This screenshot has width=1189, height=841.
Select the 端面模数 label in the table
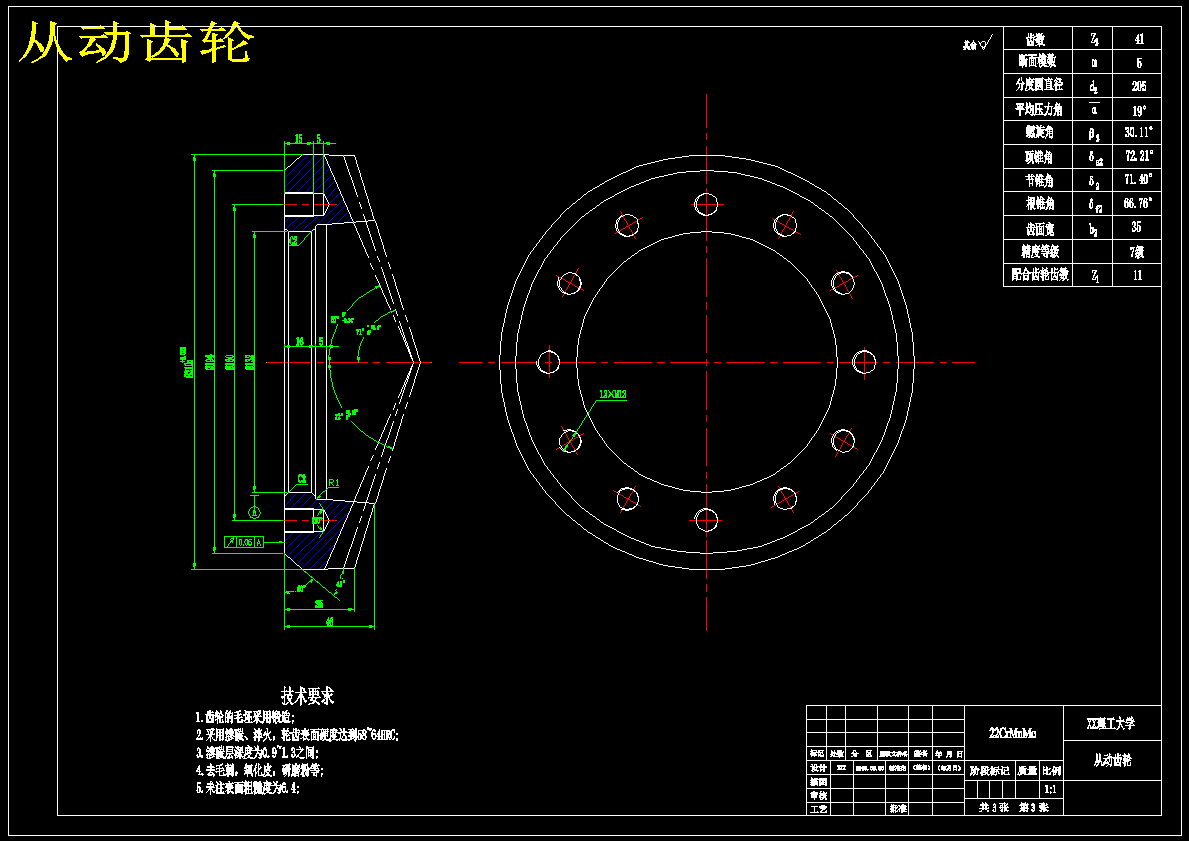click(1037, 61)
